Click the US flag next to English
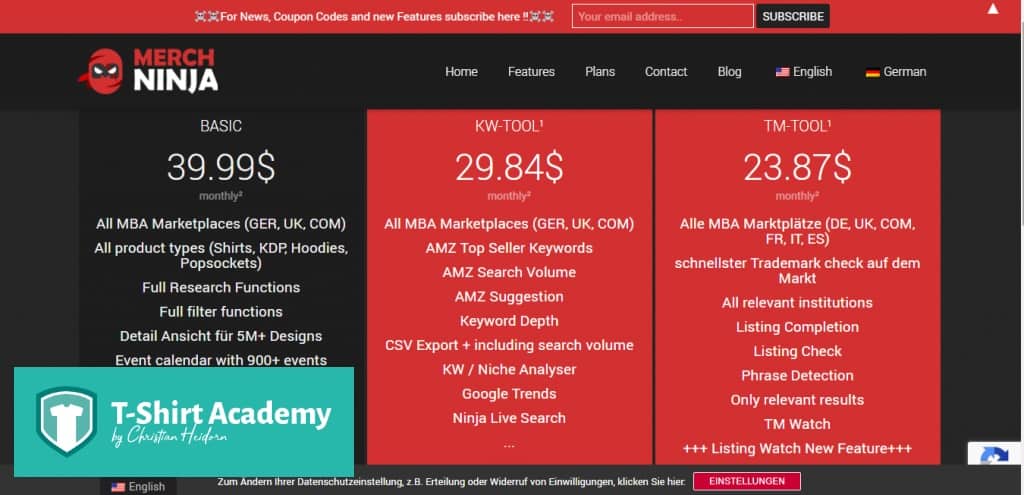The image size is (1024, 495). tap(782, 72)
